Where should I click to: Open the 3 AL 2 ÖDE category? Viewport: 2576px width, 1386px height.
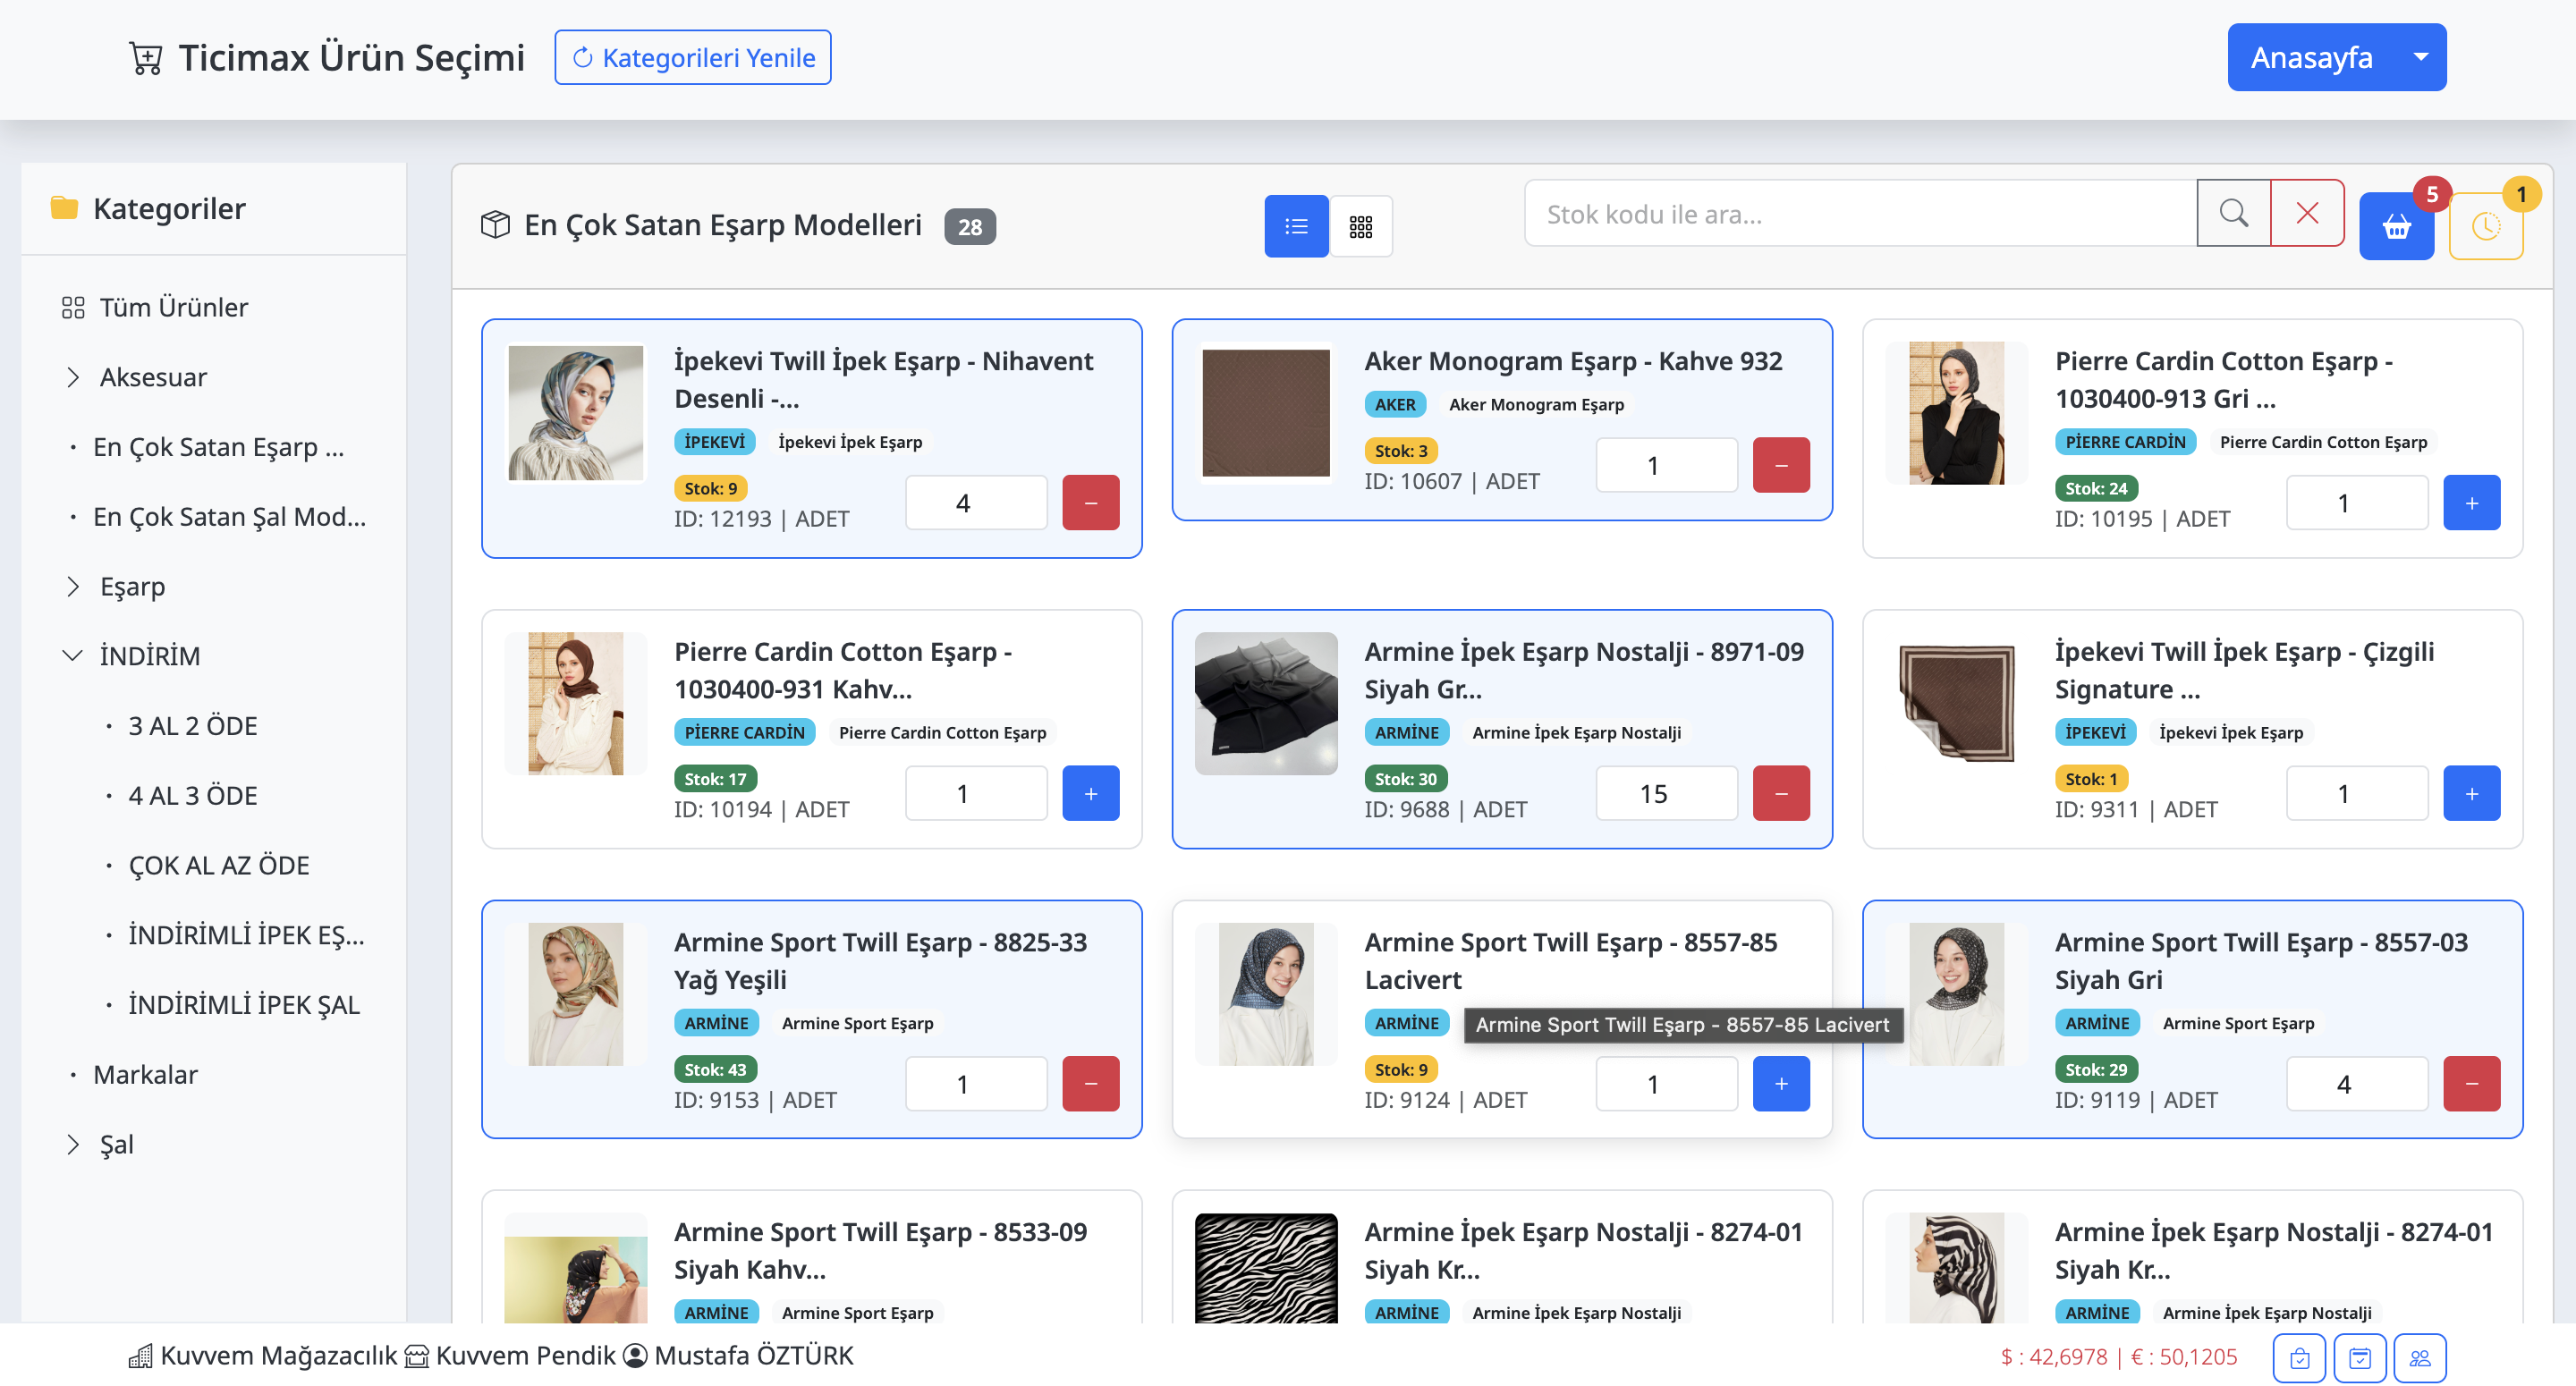point(192,726)
